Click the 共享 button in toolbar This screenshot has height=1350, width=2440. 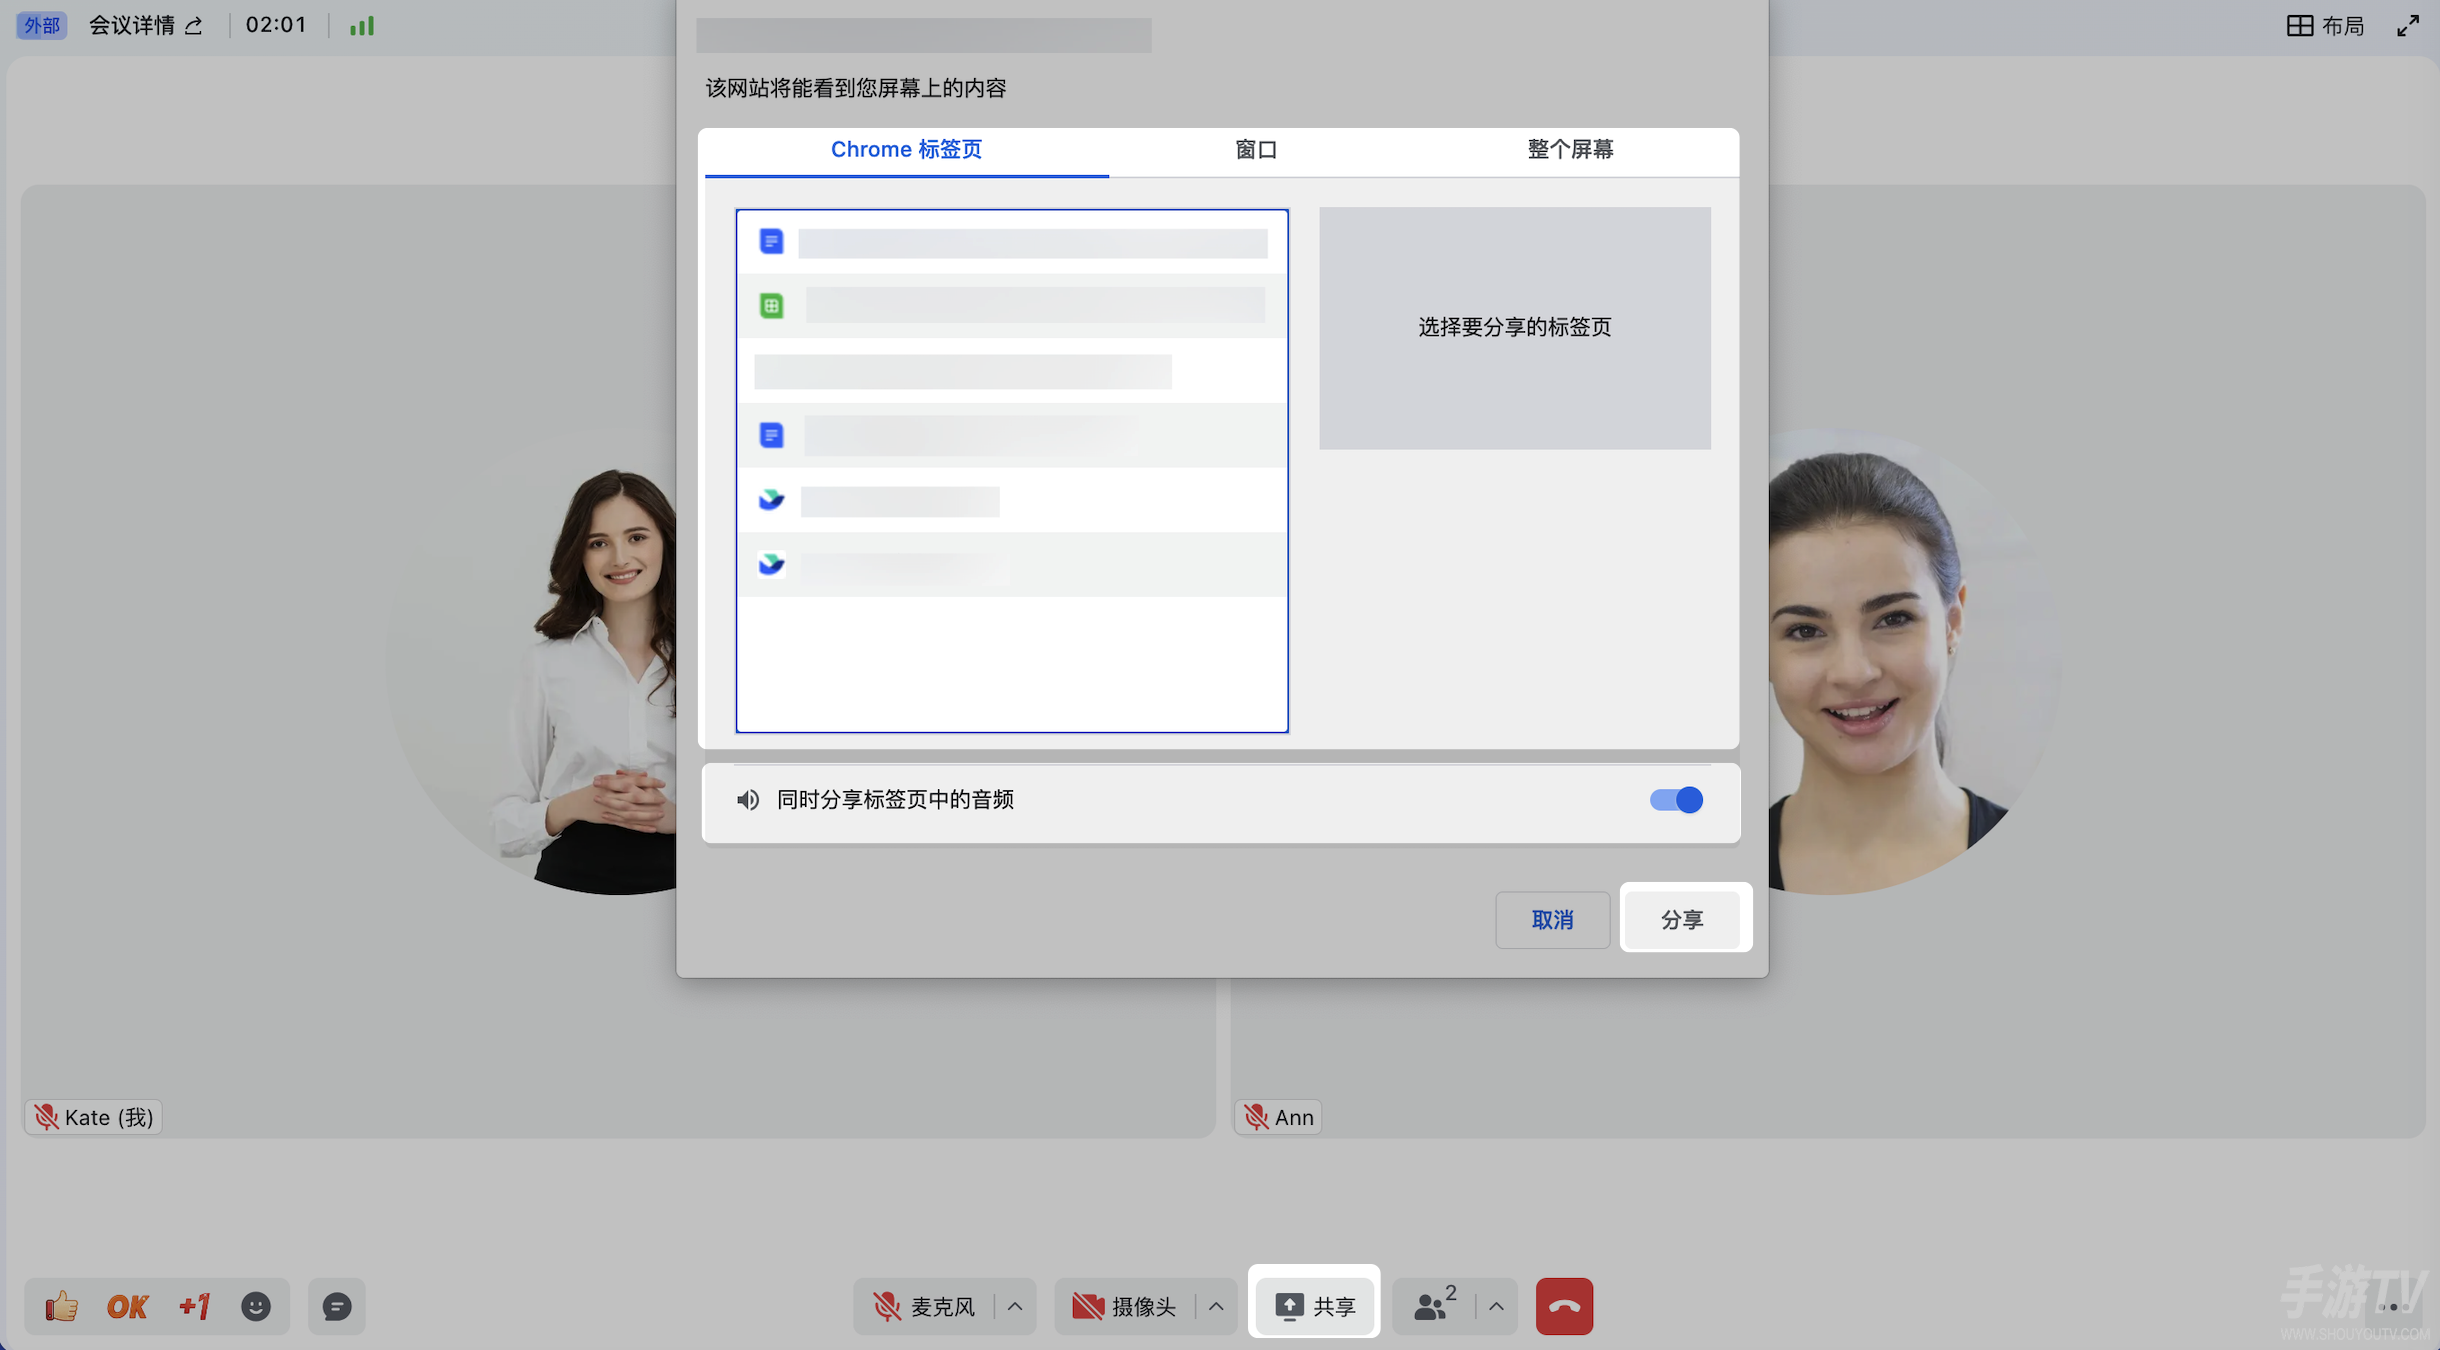tap(1314, 1306)
